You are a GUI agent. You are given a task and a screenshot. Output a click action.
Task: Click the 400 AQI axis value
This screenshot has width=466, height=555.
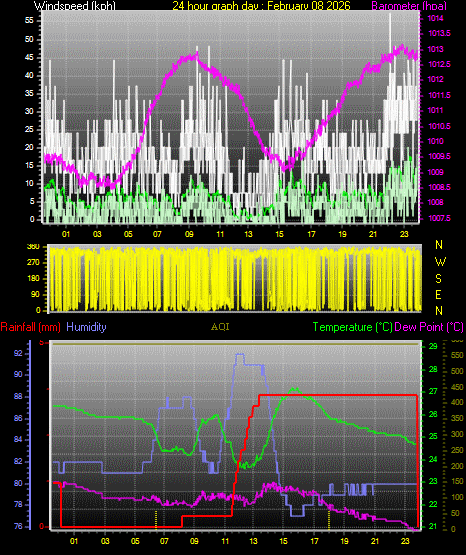pyautogui.click(x=458, y=402)
